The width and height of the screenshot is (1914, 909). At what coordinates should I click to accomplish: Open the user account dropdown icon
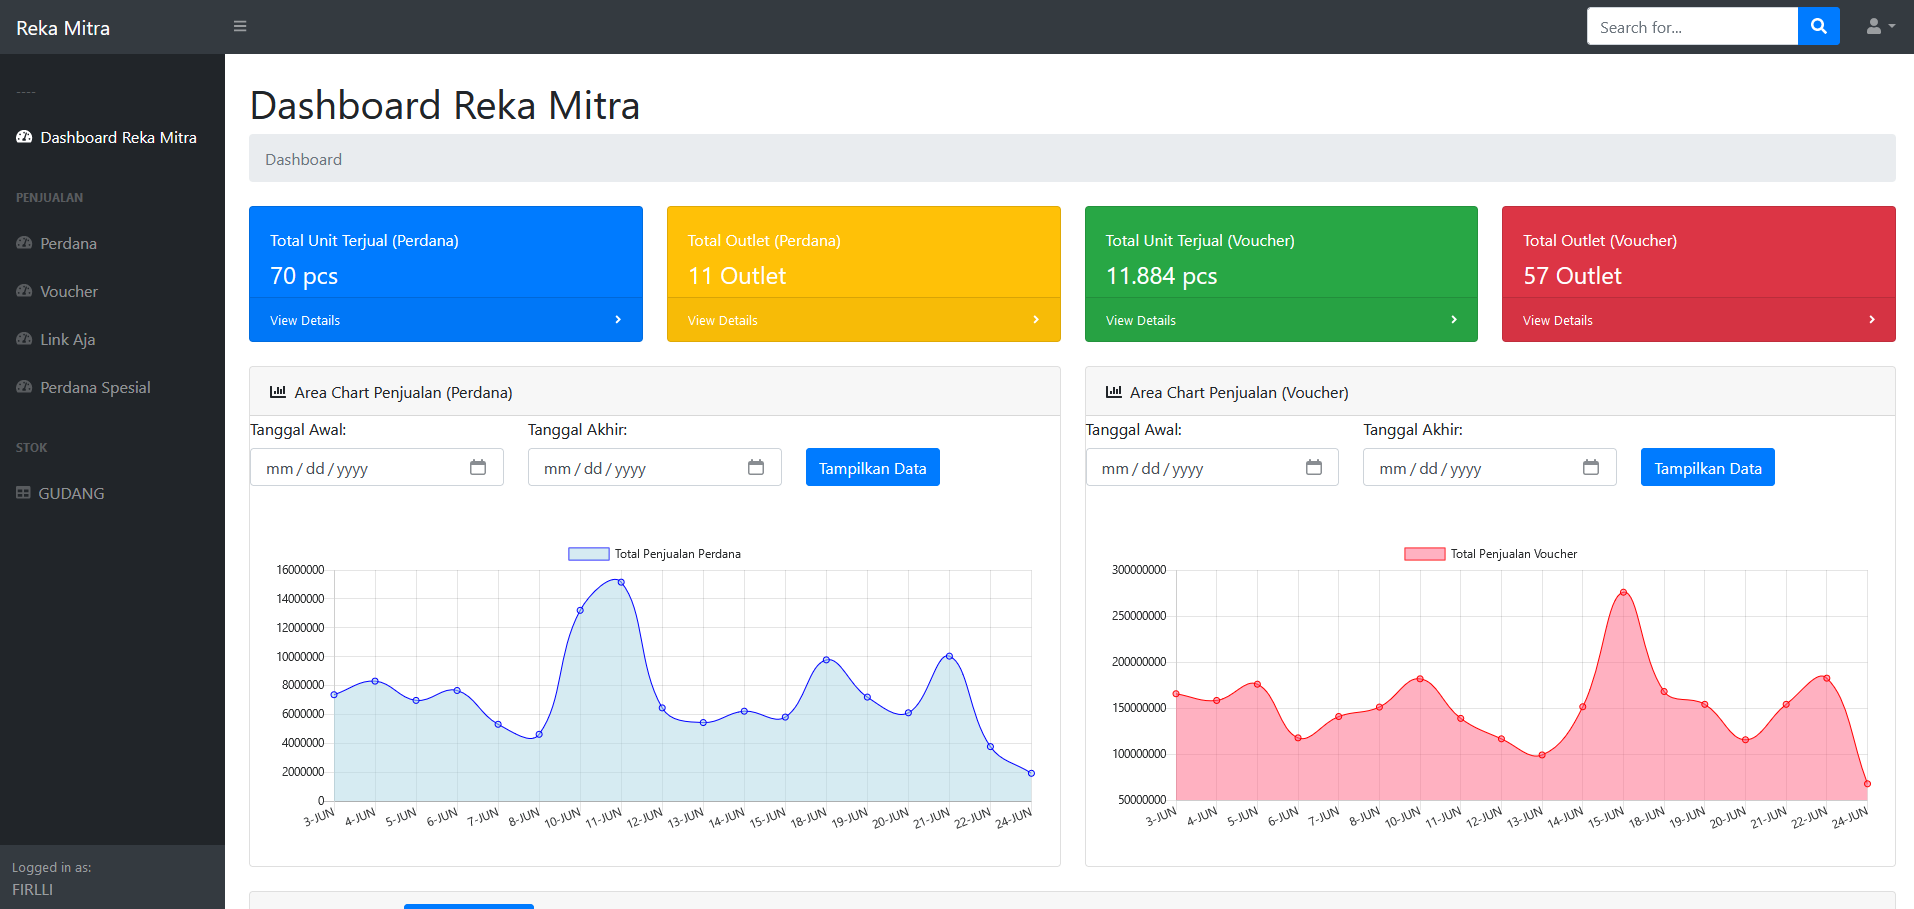pos(1880,26)
